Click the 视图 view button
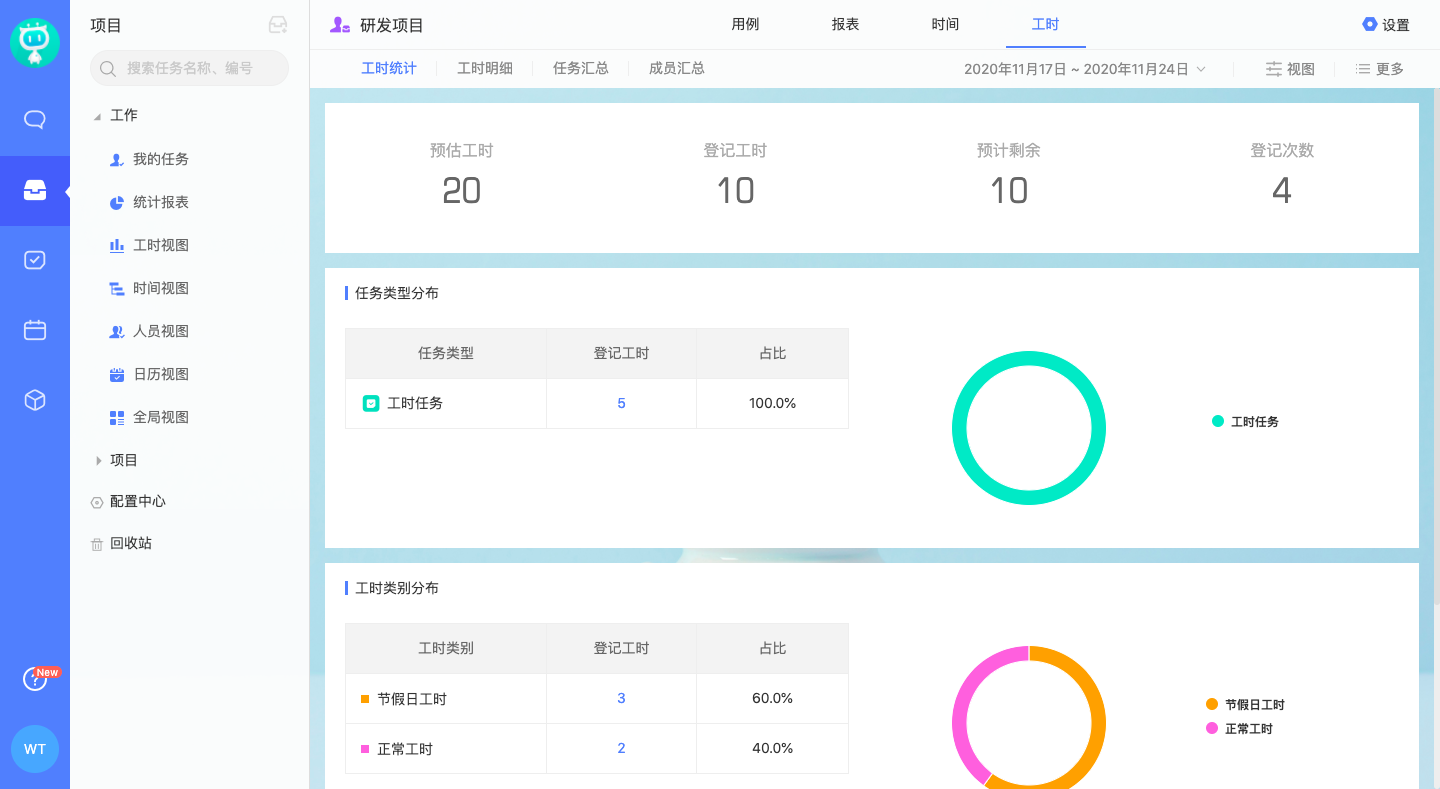The height and width of the screenshot is (789, 1440). point(1290,69)
